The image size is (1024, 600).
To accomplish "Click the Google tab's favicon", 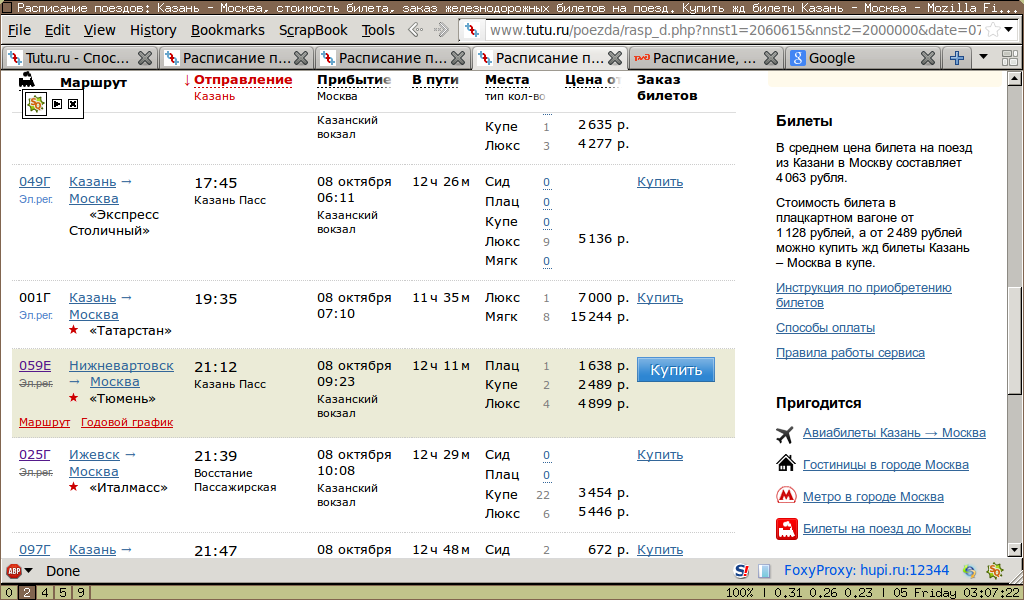I will (x=797, y=58).
